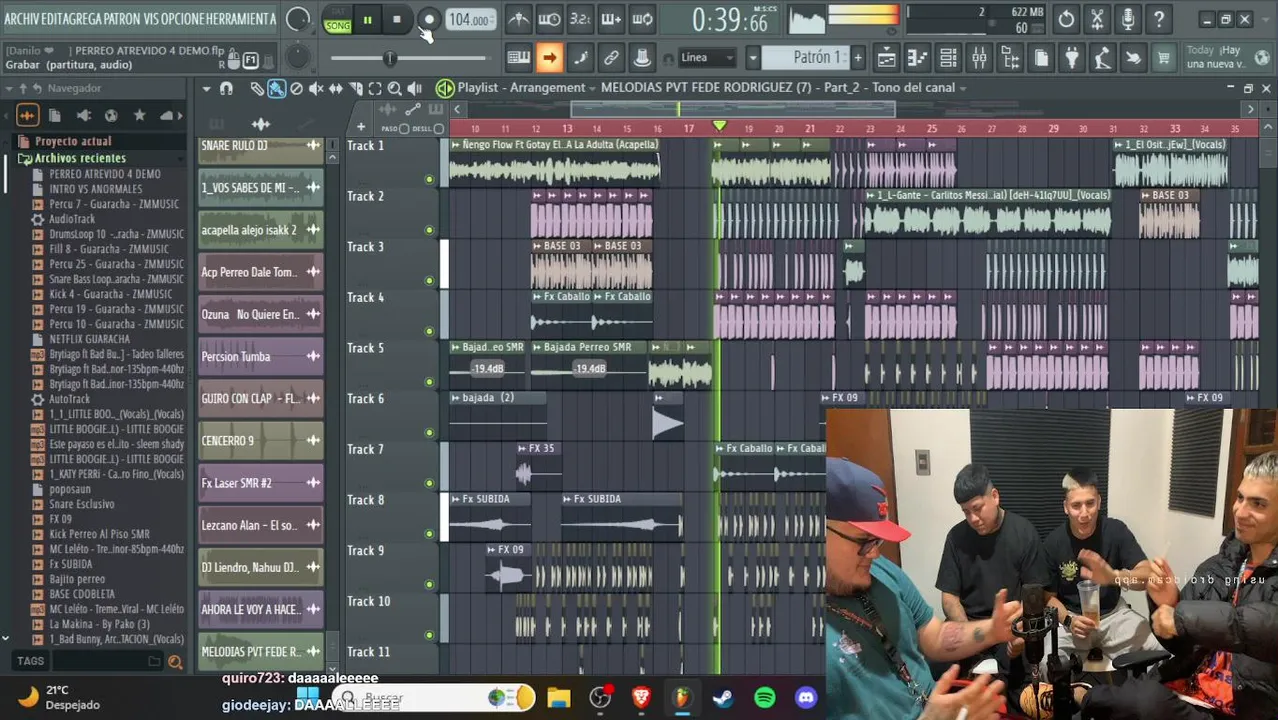Open Playlist Arrangement dropdown arrow
This screenshot has width=1278, height=720.
click(593, 88)
